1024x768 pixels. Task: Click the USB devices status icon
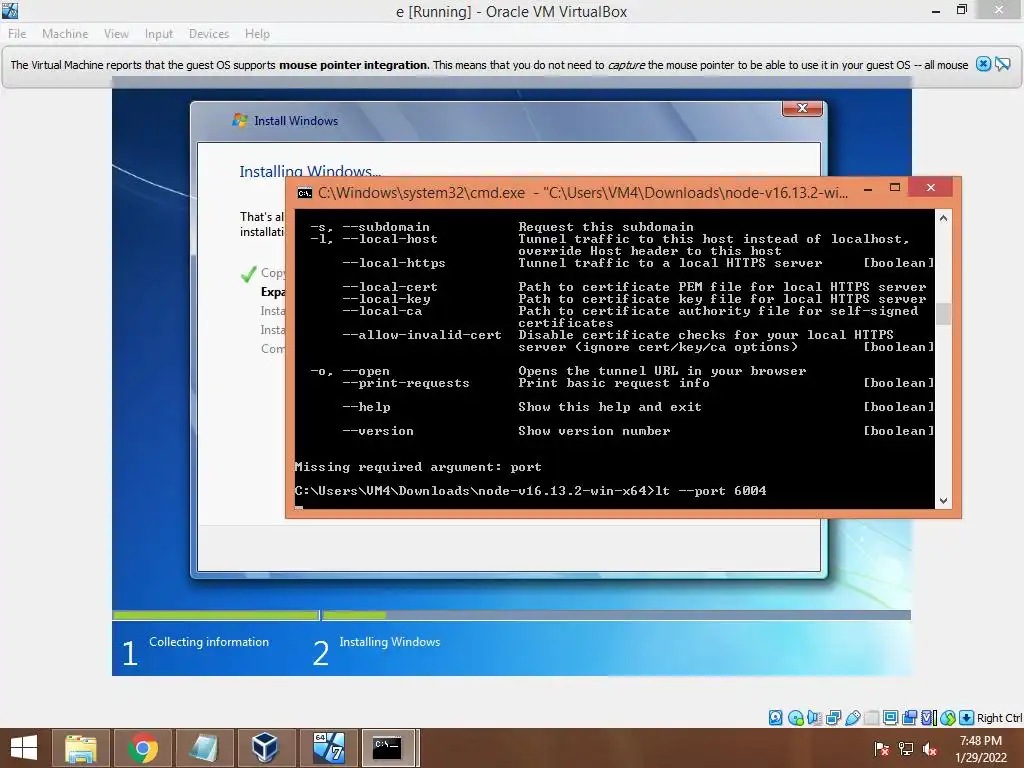pyautogui.click(x=853, y=718)
